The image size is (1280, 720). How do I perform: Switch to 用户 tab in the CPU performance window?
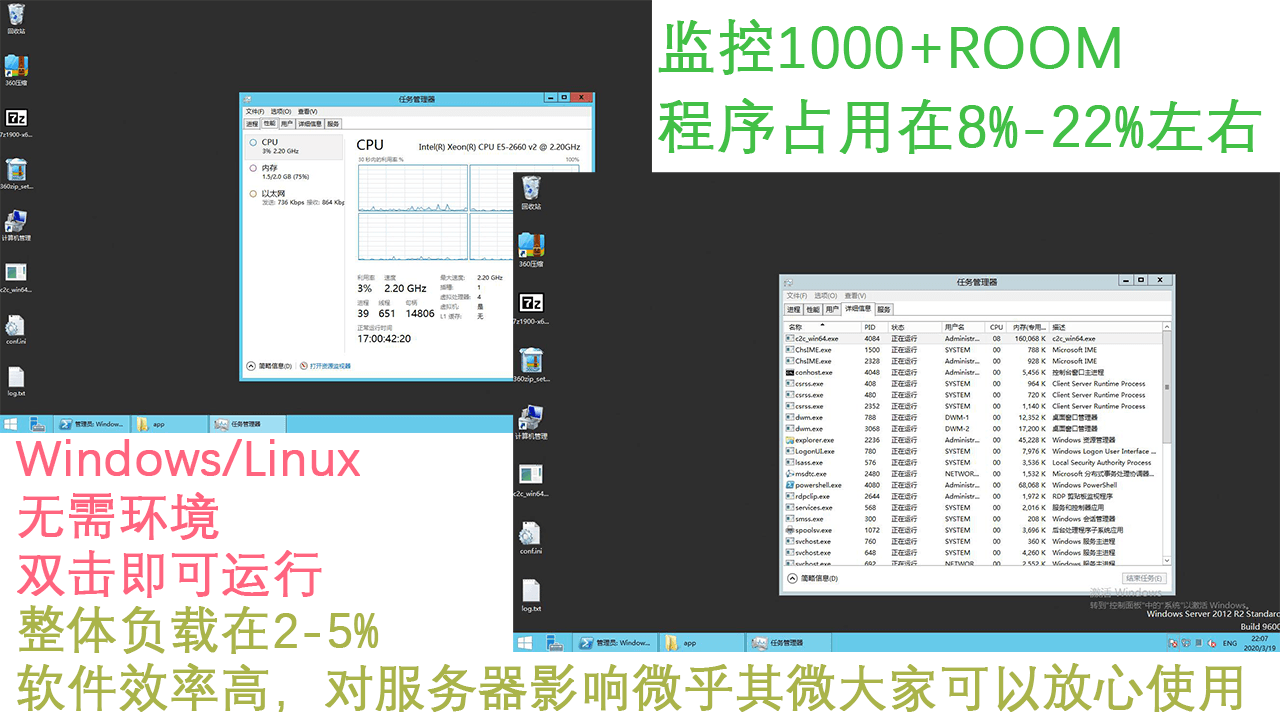click(x=287, y=124)
